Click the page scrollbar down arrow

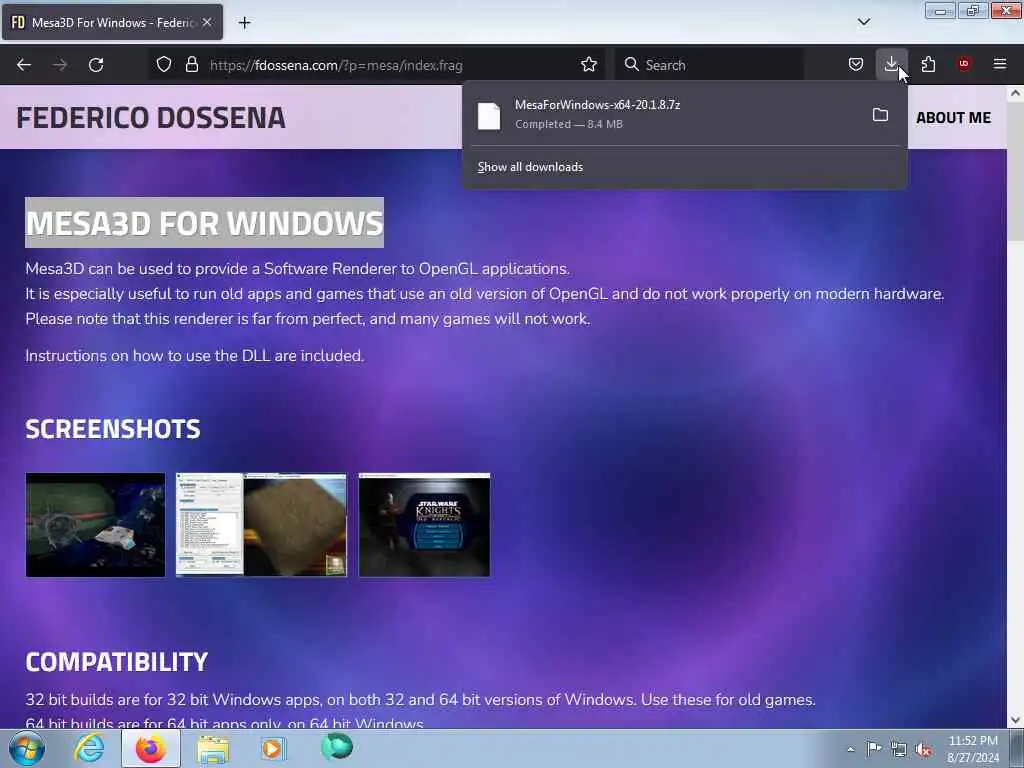pos(1015,720)
